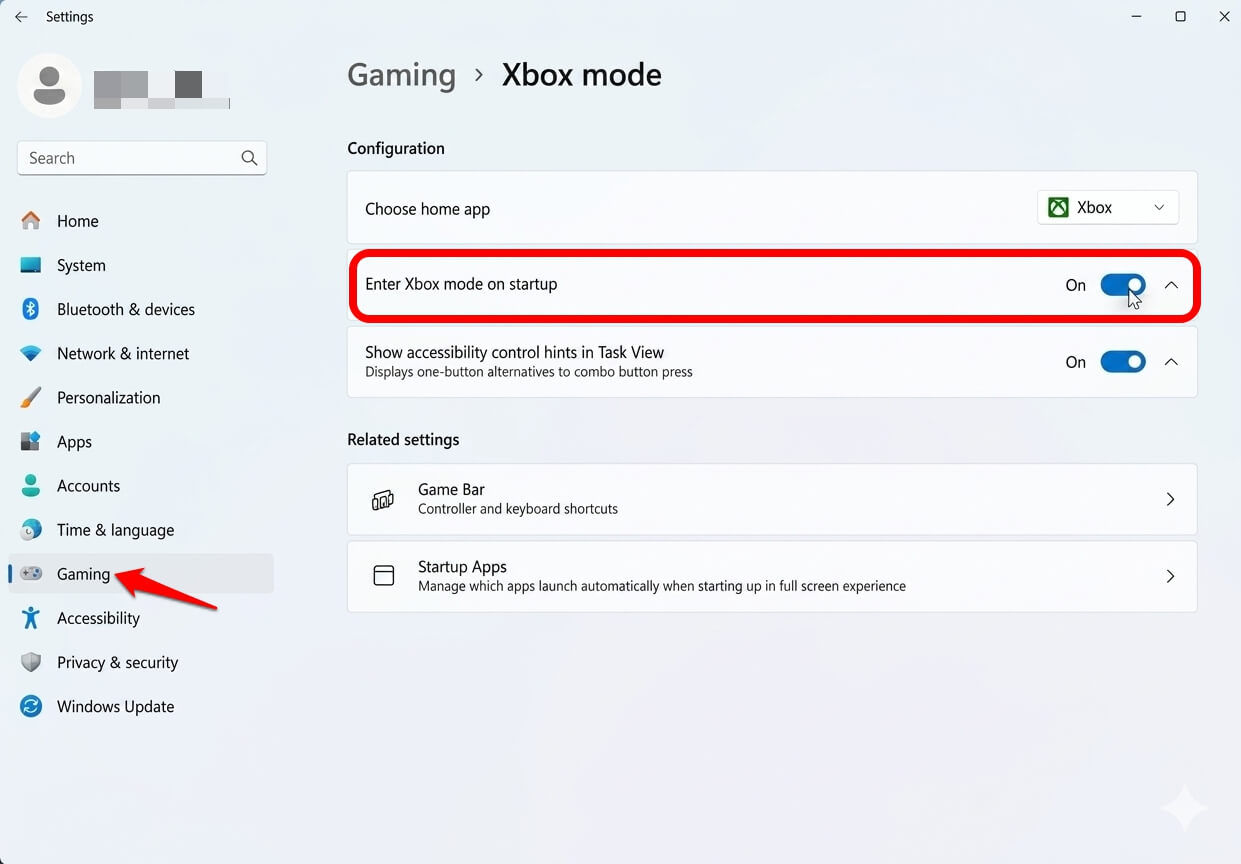This screenshot has width=1241, height=864.
Task: Open Network & internet settings
Action: pos(141,353)
